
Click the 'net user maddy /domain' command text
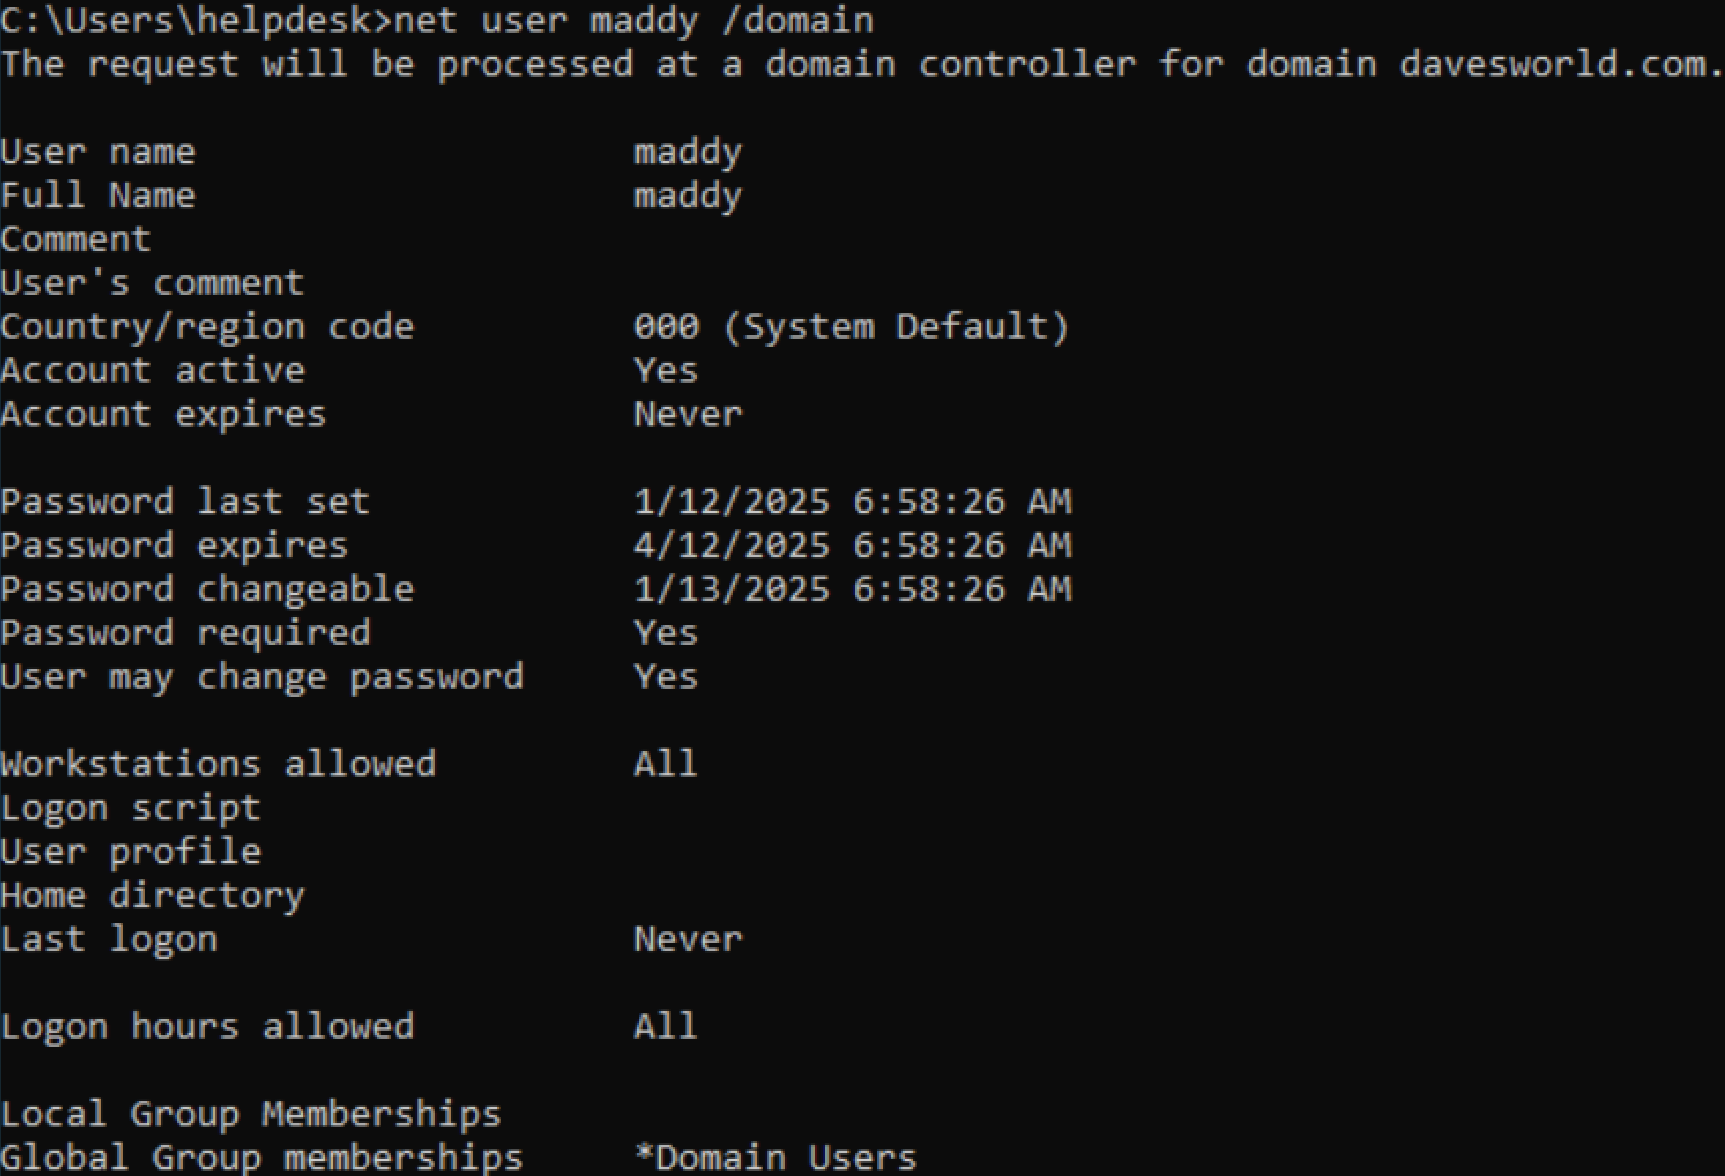pyautogui.click(x=634, y=20)
